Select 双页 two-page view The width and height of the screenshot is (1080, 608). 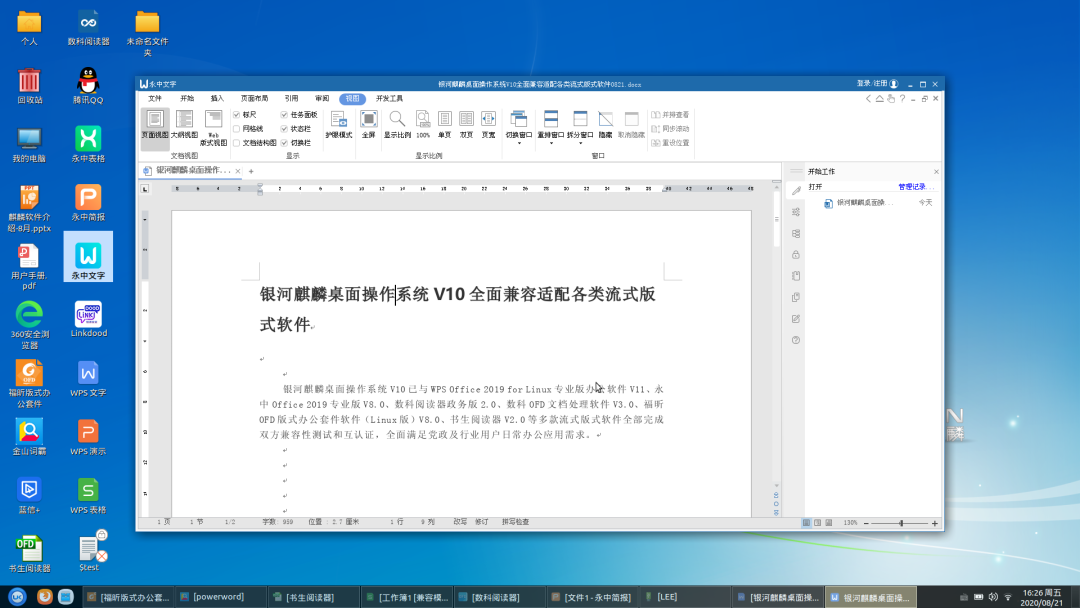(466, 124)
